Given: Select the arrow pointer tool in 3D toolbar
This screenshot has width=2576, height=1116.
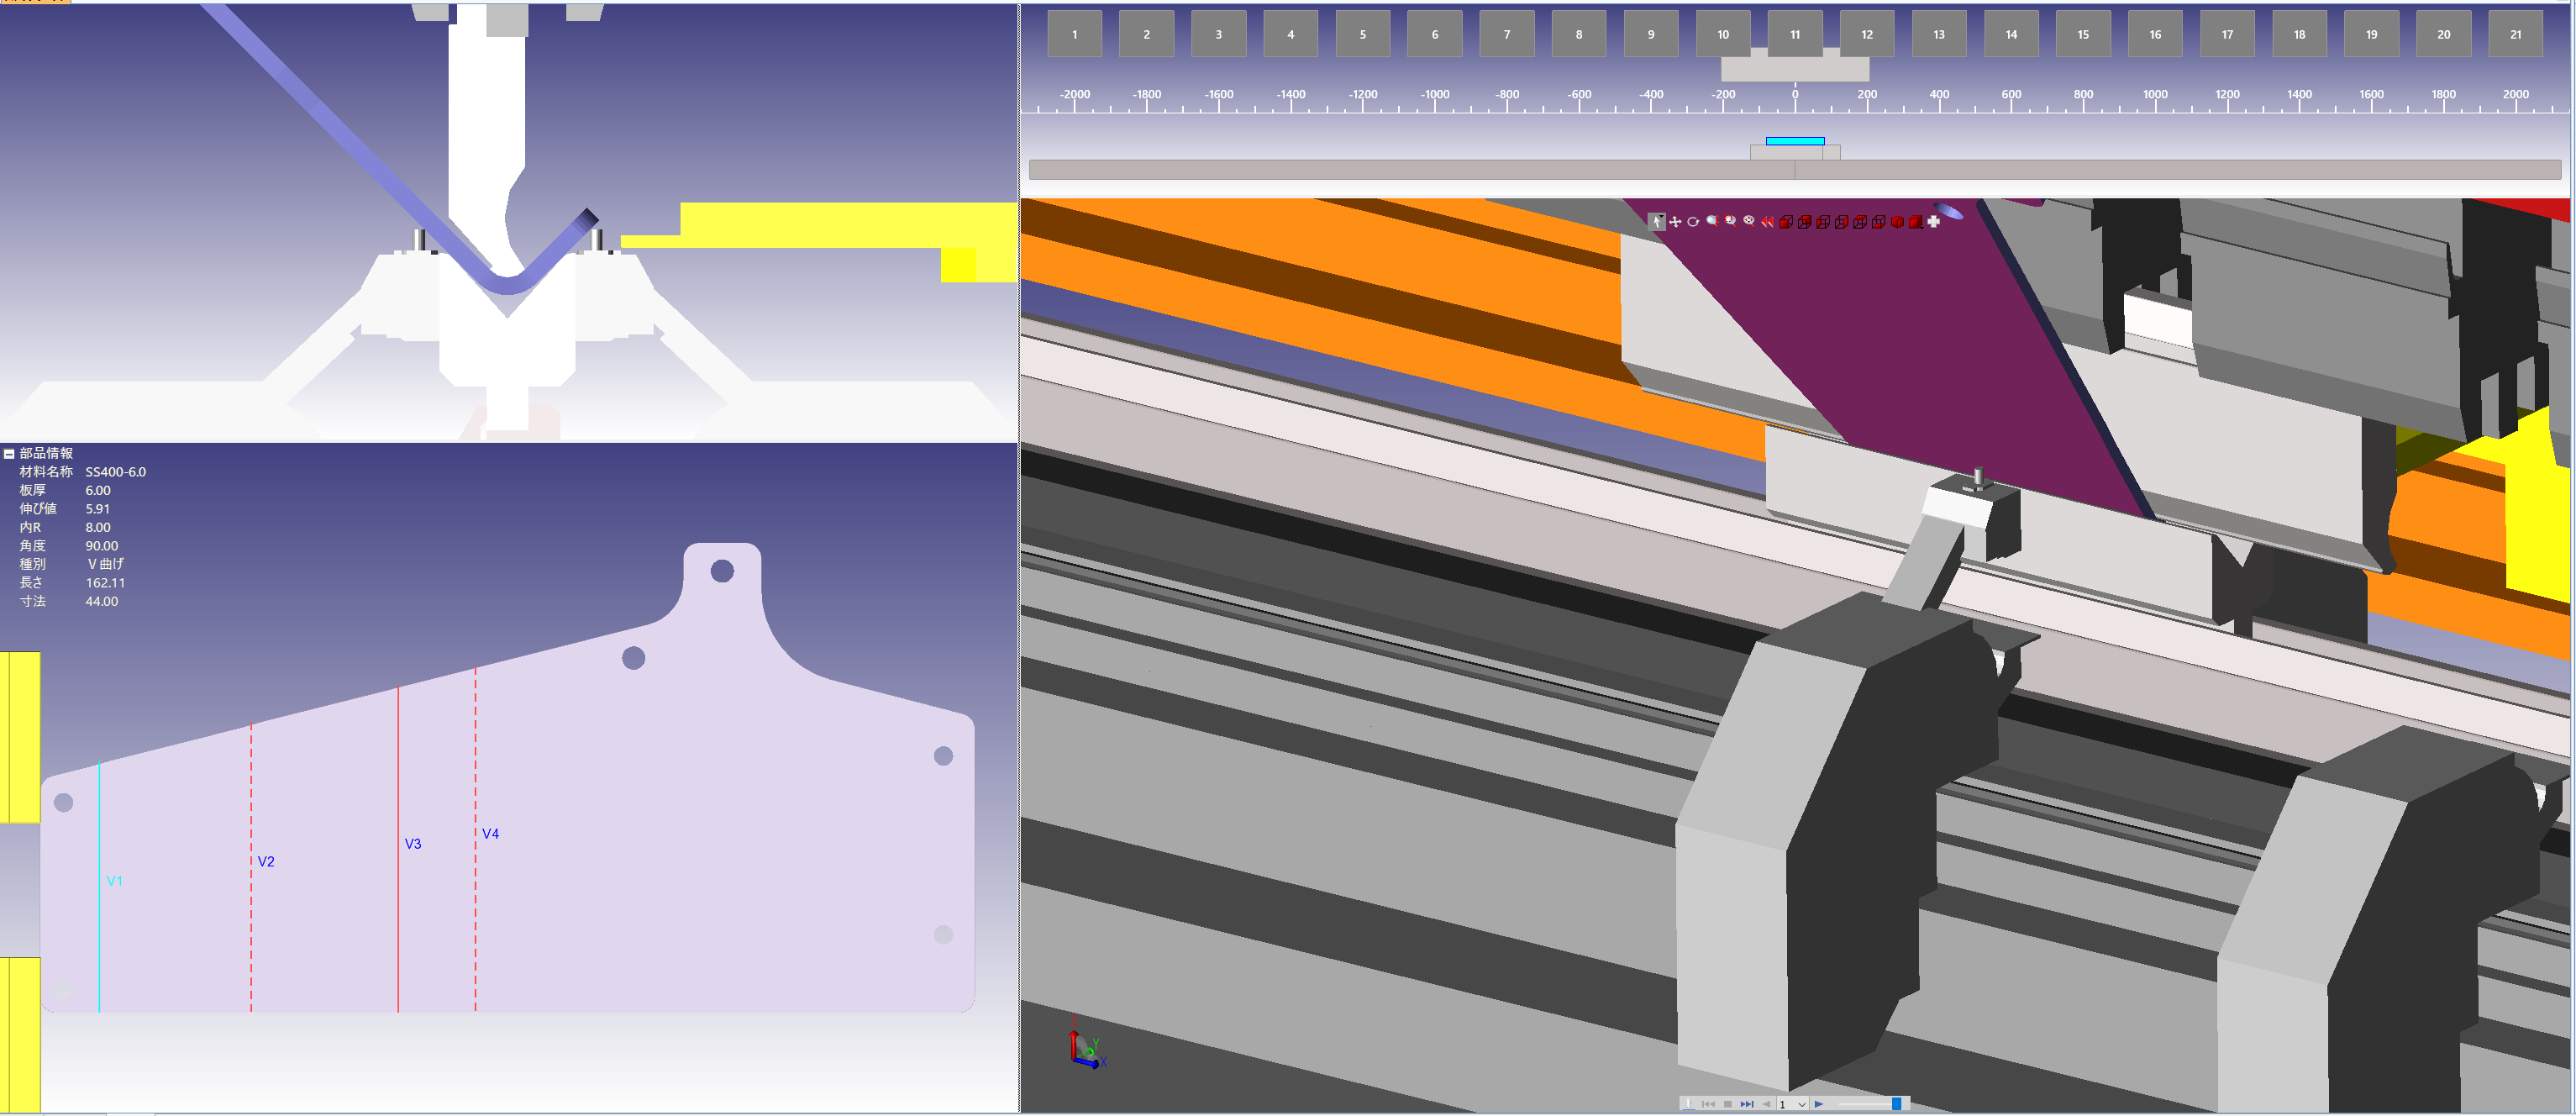Looking at the screenshot, I should (1657, 222).
